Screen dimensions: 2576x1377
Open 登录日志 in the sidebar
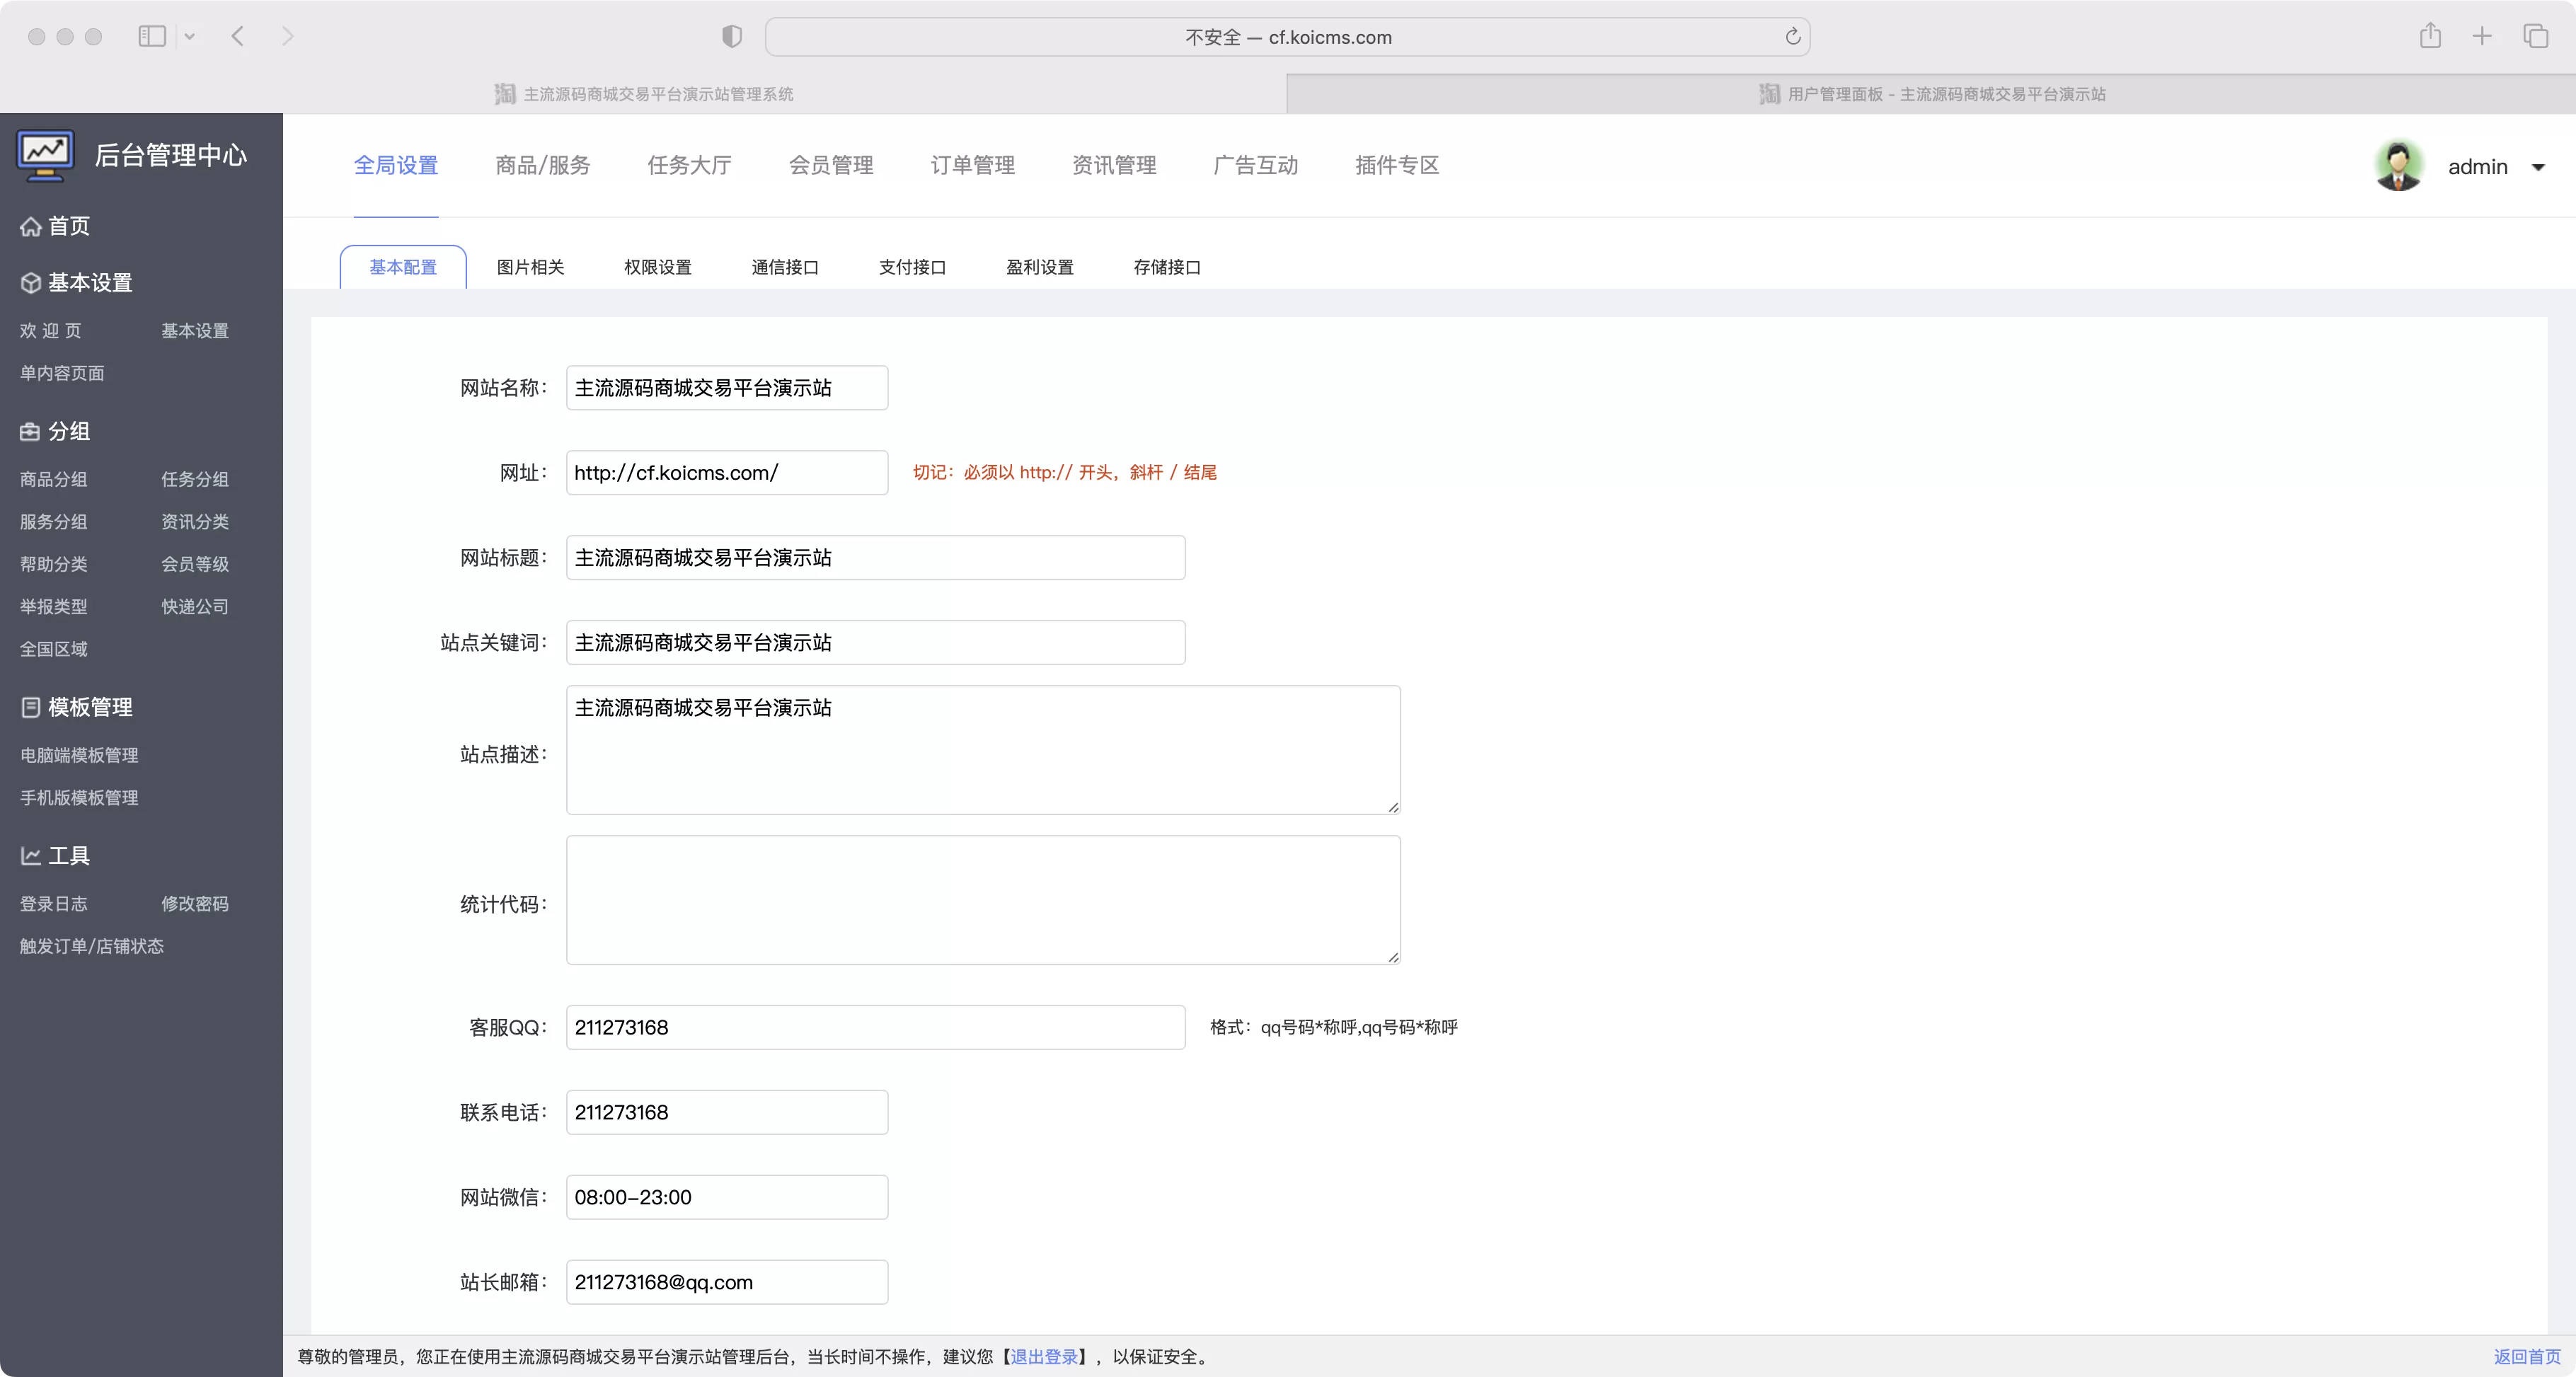54,904
